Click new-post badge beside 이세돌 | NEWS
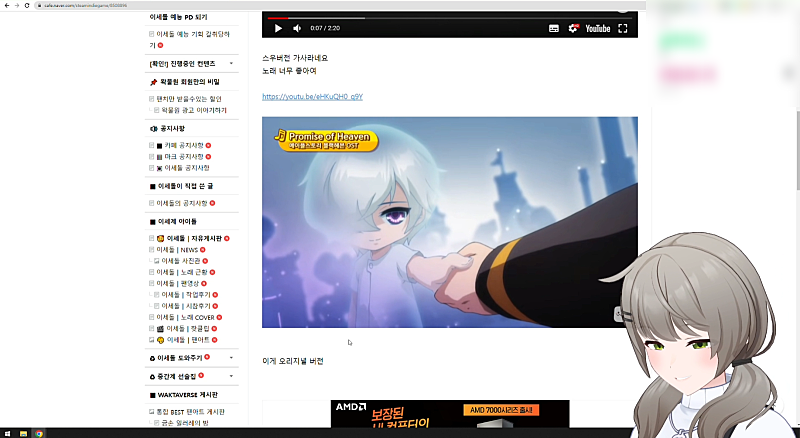The width and height of the screenshot is (800, 438). (x=203, y=250)
